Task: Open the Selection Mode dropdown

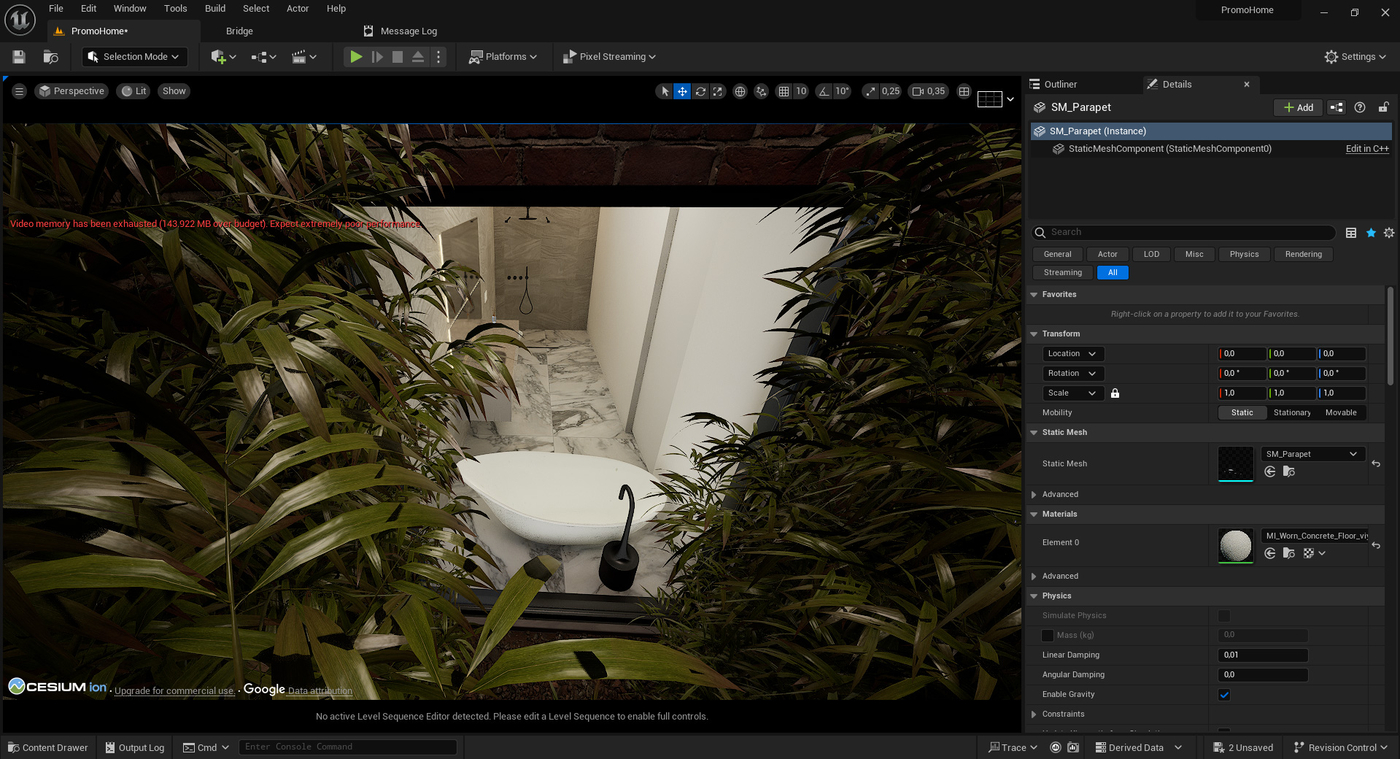Action: (134, 57)
